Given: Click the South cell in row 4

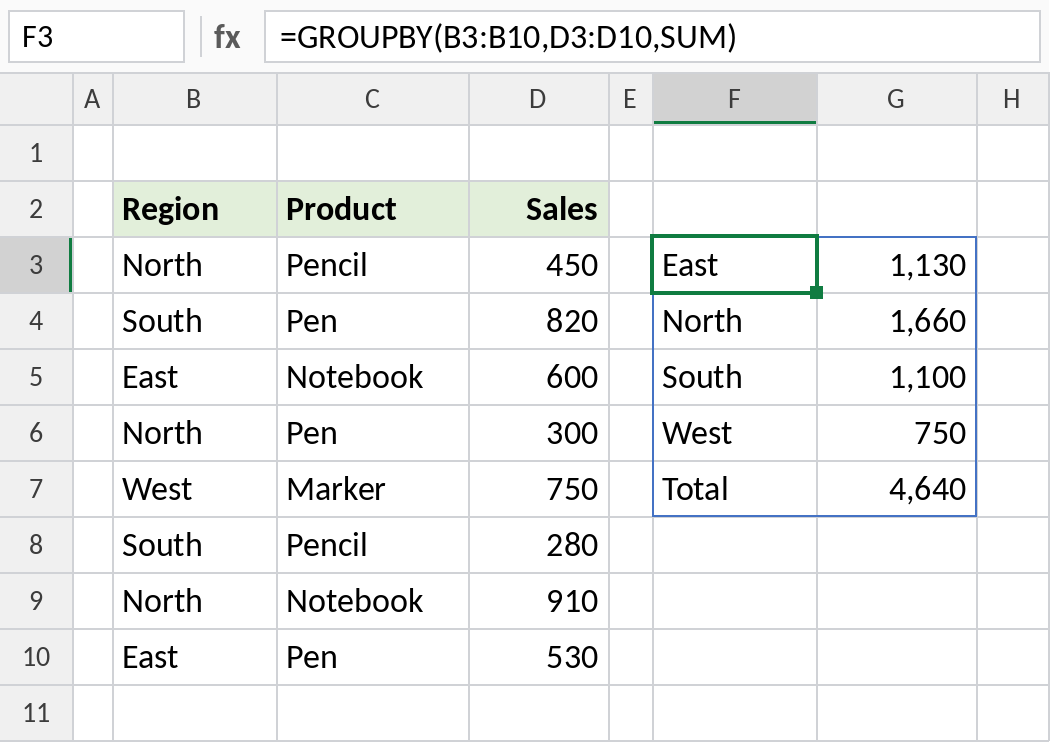Looking at the screenshot, I should (x=195, y=321).
